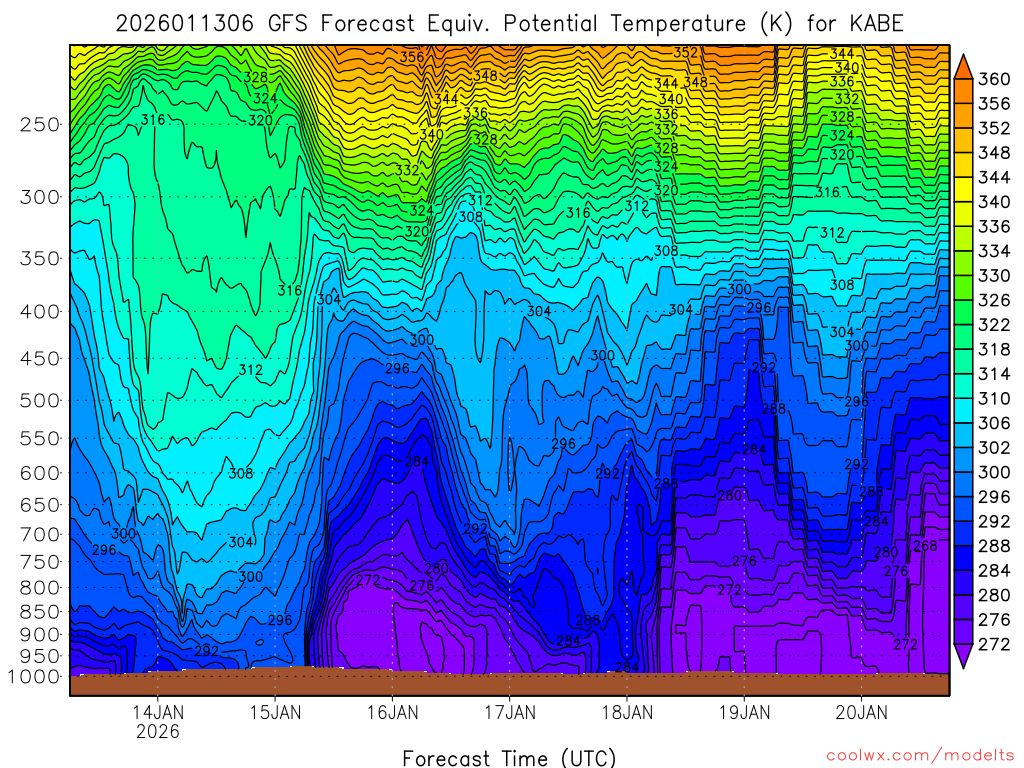Click the 750 pressure level axis label

pyautogui.click(x=40, y=562)
